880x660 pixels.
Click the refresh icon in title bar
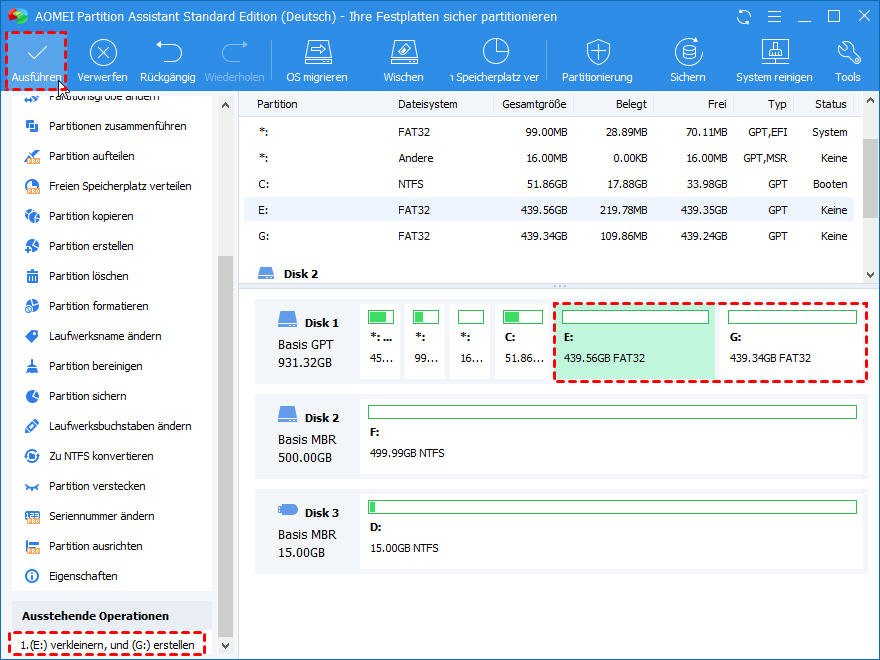tap(744, 17)
